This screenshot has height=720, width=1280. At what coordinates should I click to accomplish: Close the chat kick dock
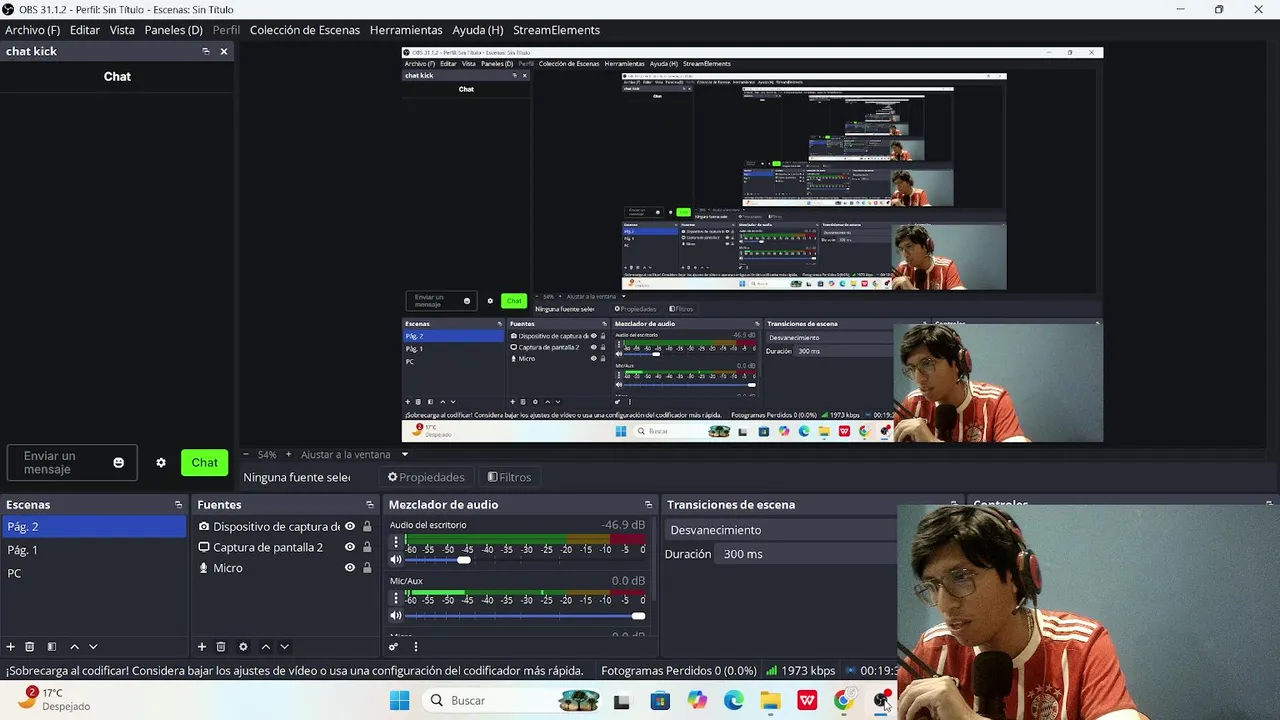tap(224, 51)
